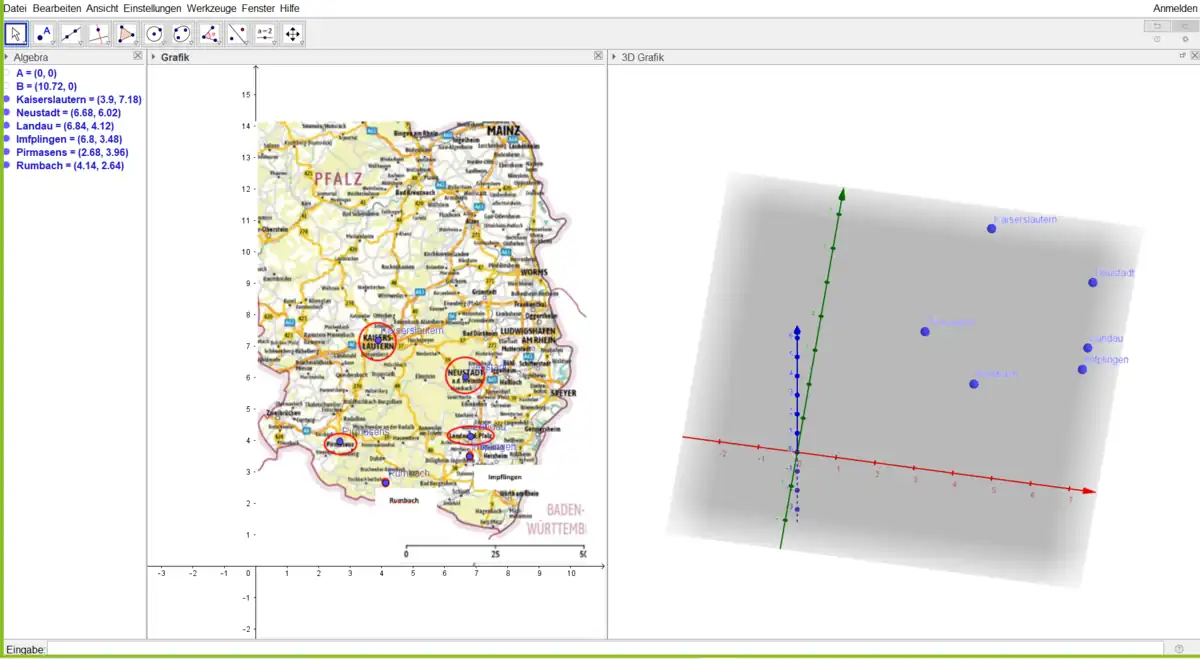Select the New Point tool
1200x659 pixels.
coord(44,34)
